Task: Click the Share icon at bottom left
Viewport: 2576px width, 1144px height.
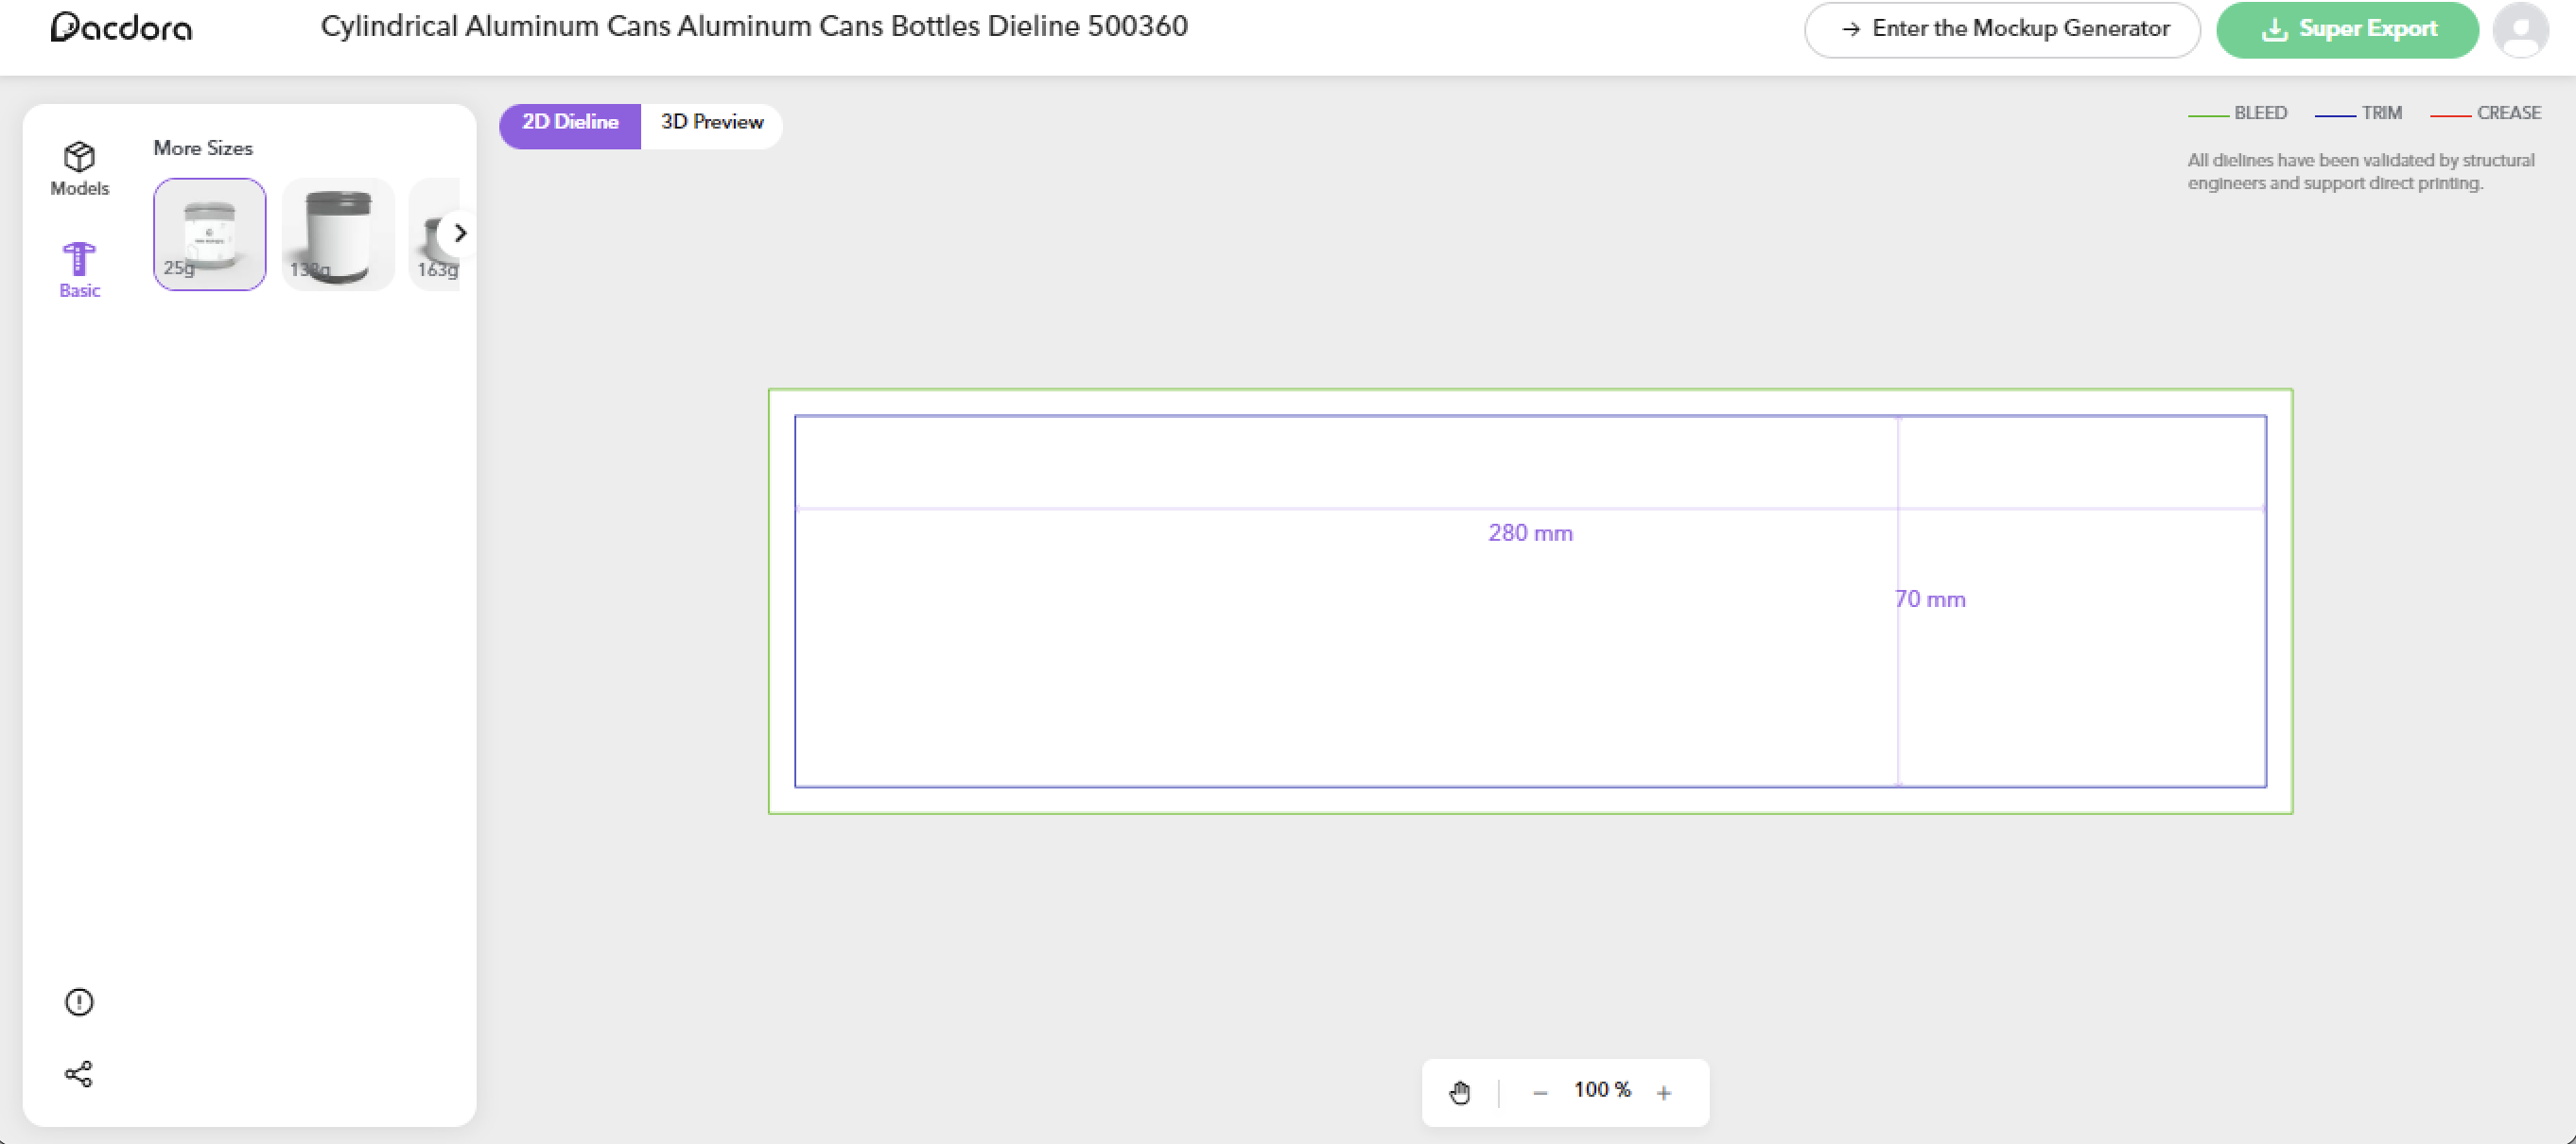Action: pos(78,1075)
